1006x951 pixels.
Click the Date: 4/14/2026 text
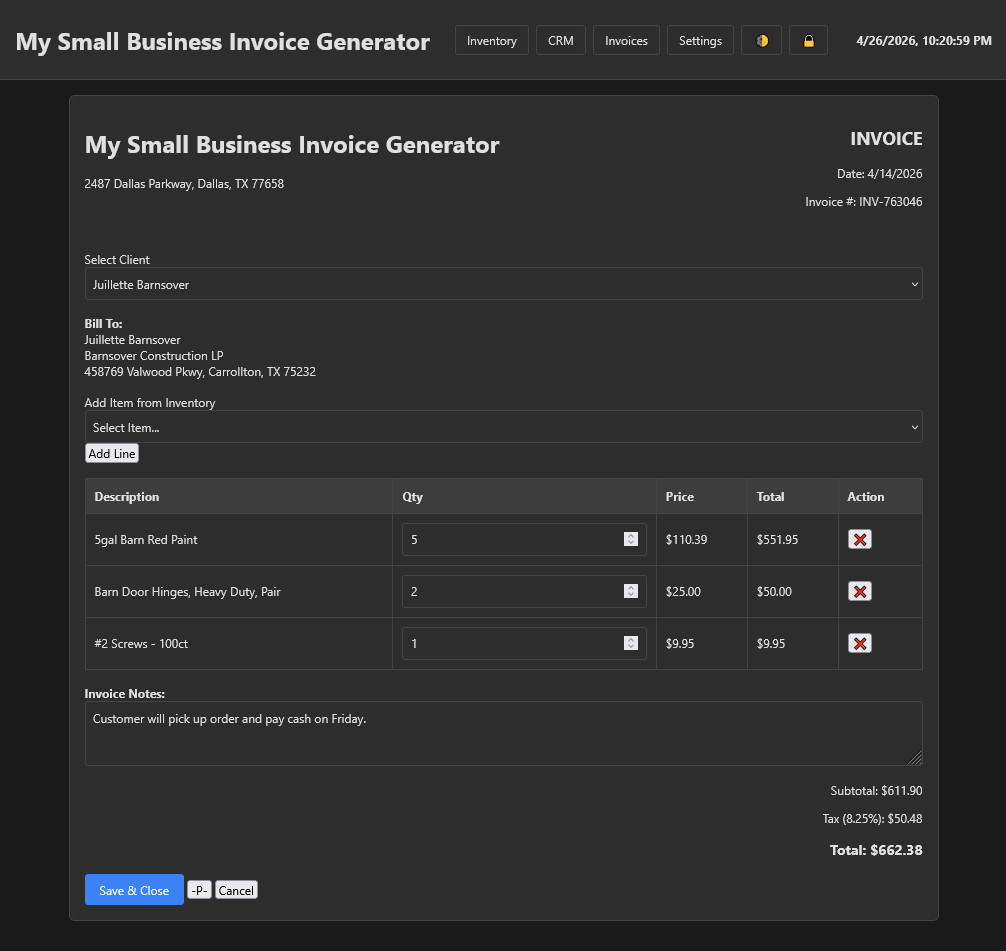pyautogui.click(x=879, y=173)
